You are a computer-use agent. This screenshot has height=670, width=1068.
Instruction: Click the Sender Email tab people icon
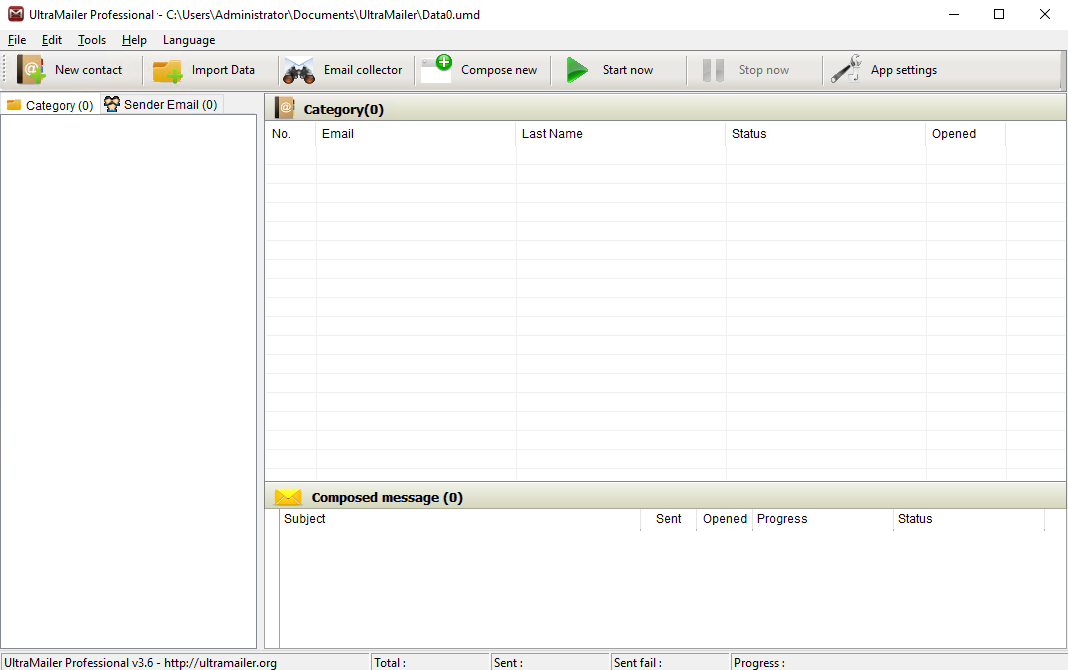tap(112, 104)
